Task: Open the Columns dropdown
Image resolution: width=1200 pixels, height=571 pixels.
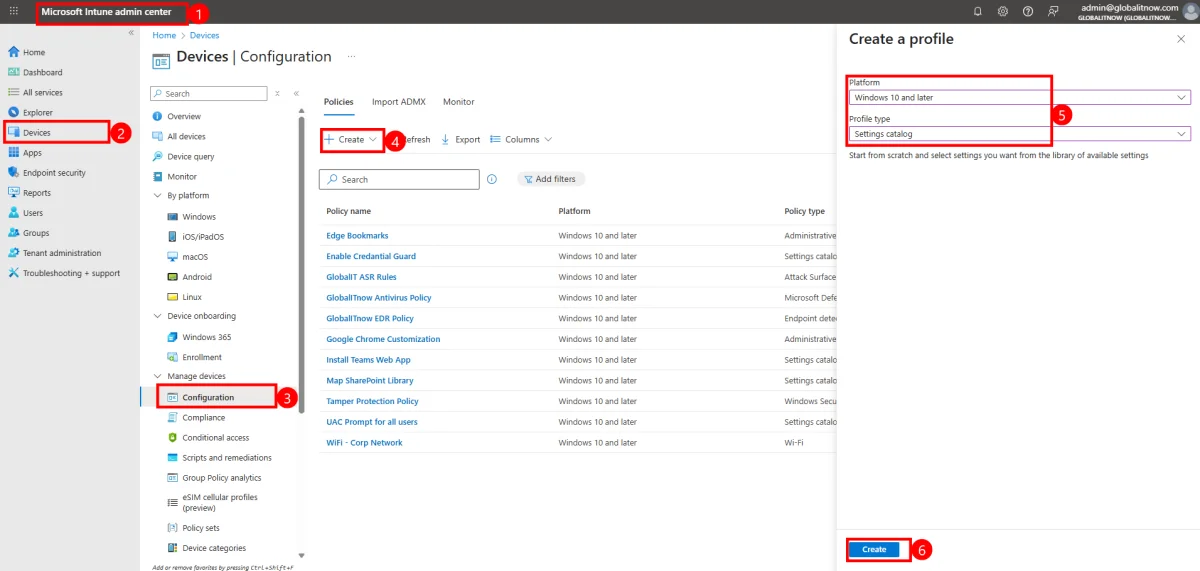Action: tap(521, 140)
